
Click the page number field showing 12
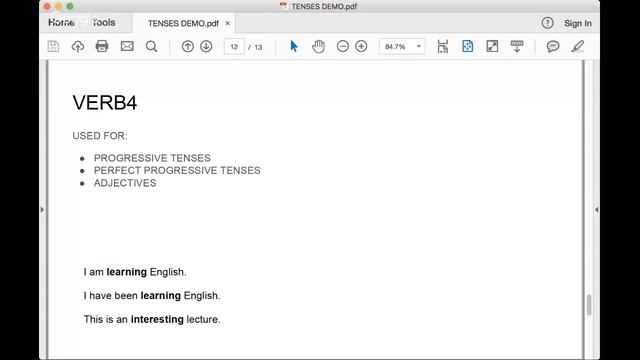point(234,47)
